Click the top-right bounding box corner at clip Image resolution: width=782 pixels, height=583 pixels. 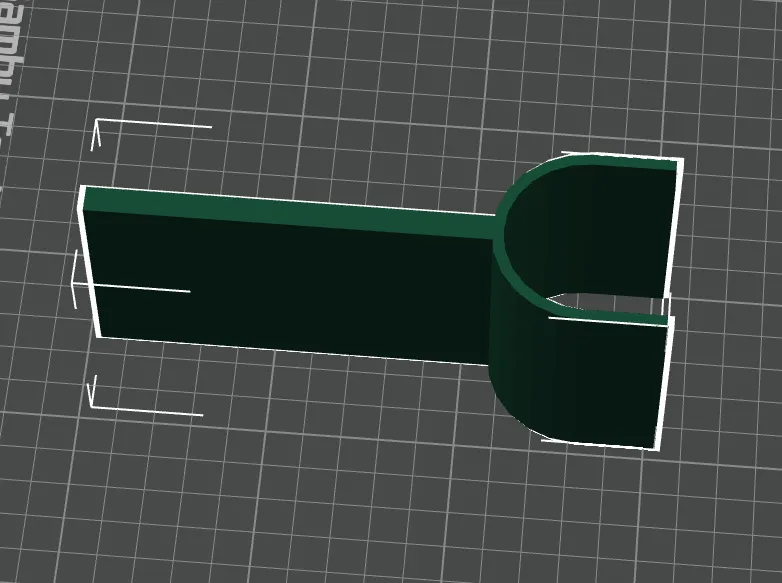tap(679, 161)
